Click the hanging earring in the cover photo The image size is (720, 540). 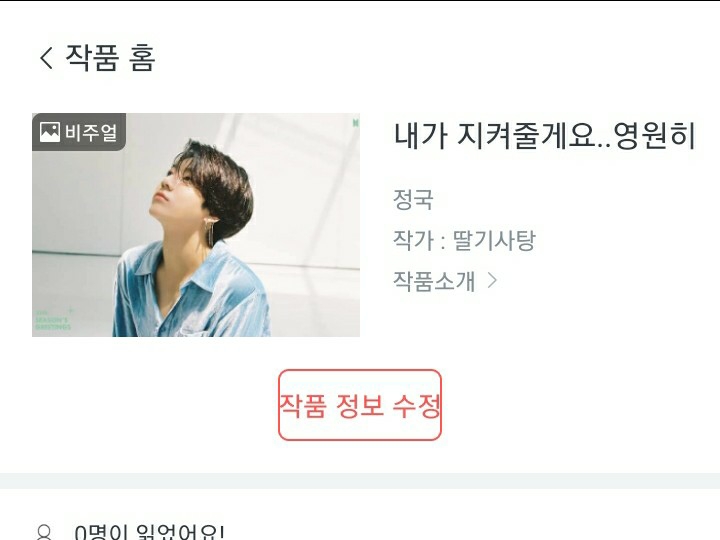pyautogui.click(x=210, y=234)
